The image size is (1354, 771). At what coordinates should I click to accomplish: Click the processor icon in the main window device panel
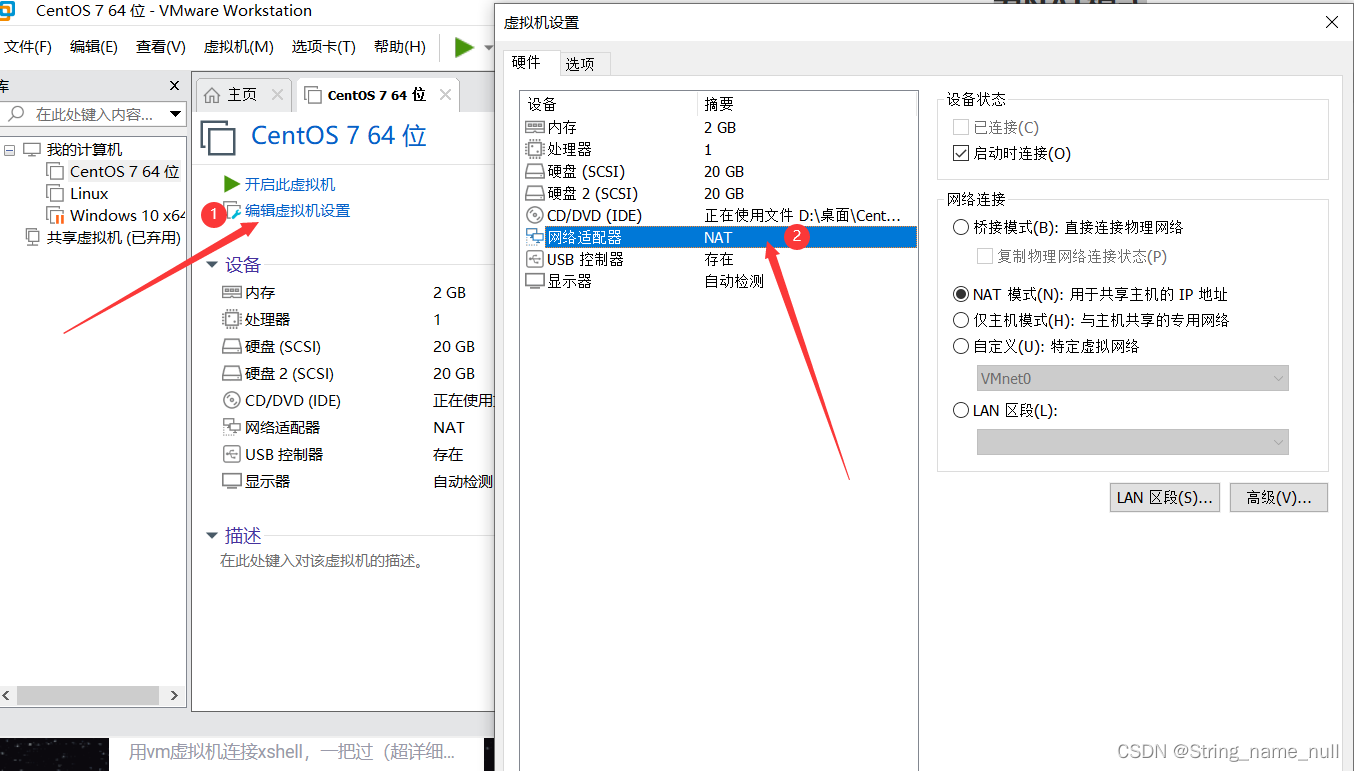pyautogui.click(x=231, y=320)
